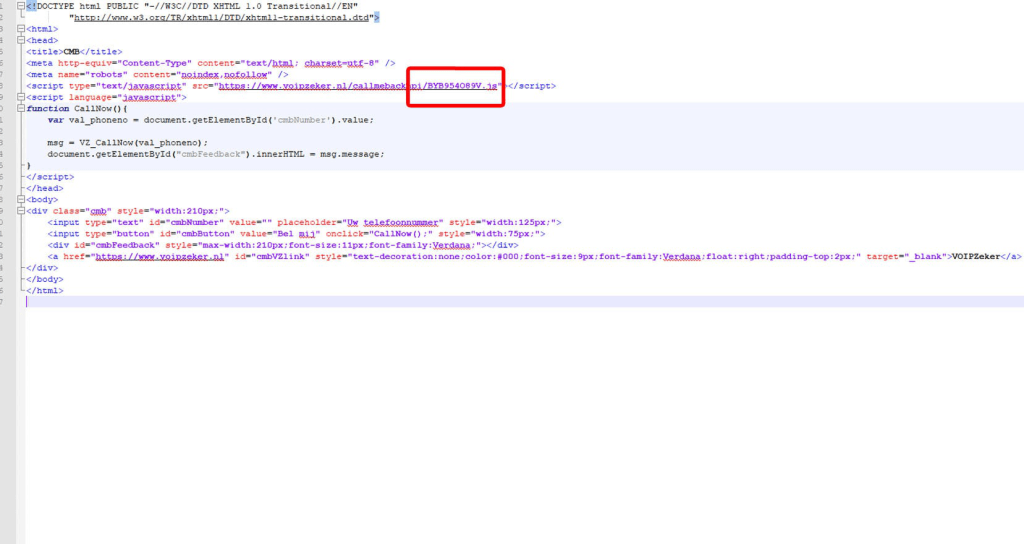This screenshot has height=544, width=1024.
Task: Collapse the <head> tag fold marker
Action: [21, 40]
